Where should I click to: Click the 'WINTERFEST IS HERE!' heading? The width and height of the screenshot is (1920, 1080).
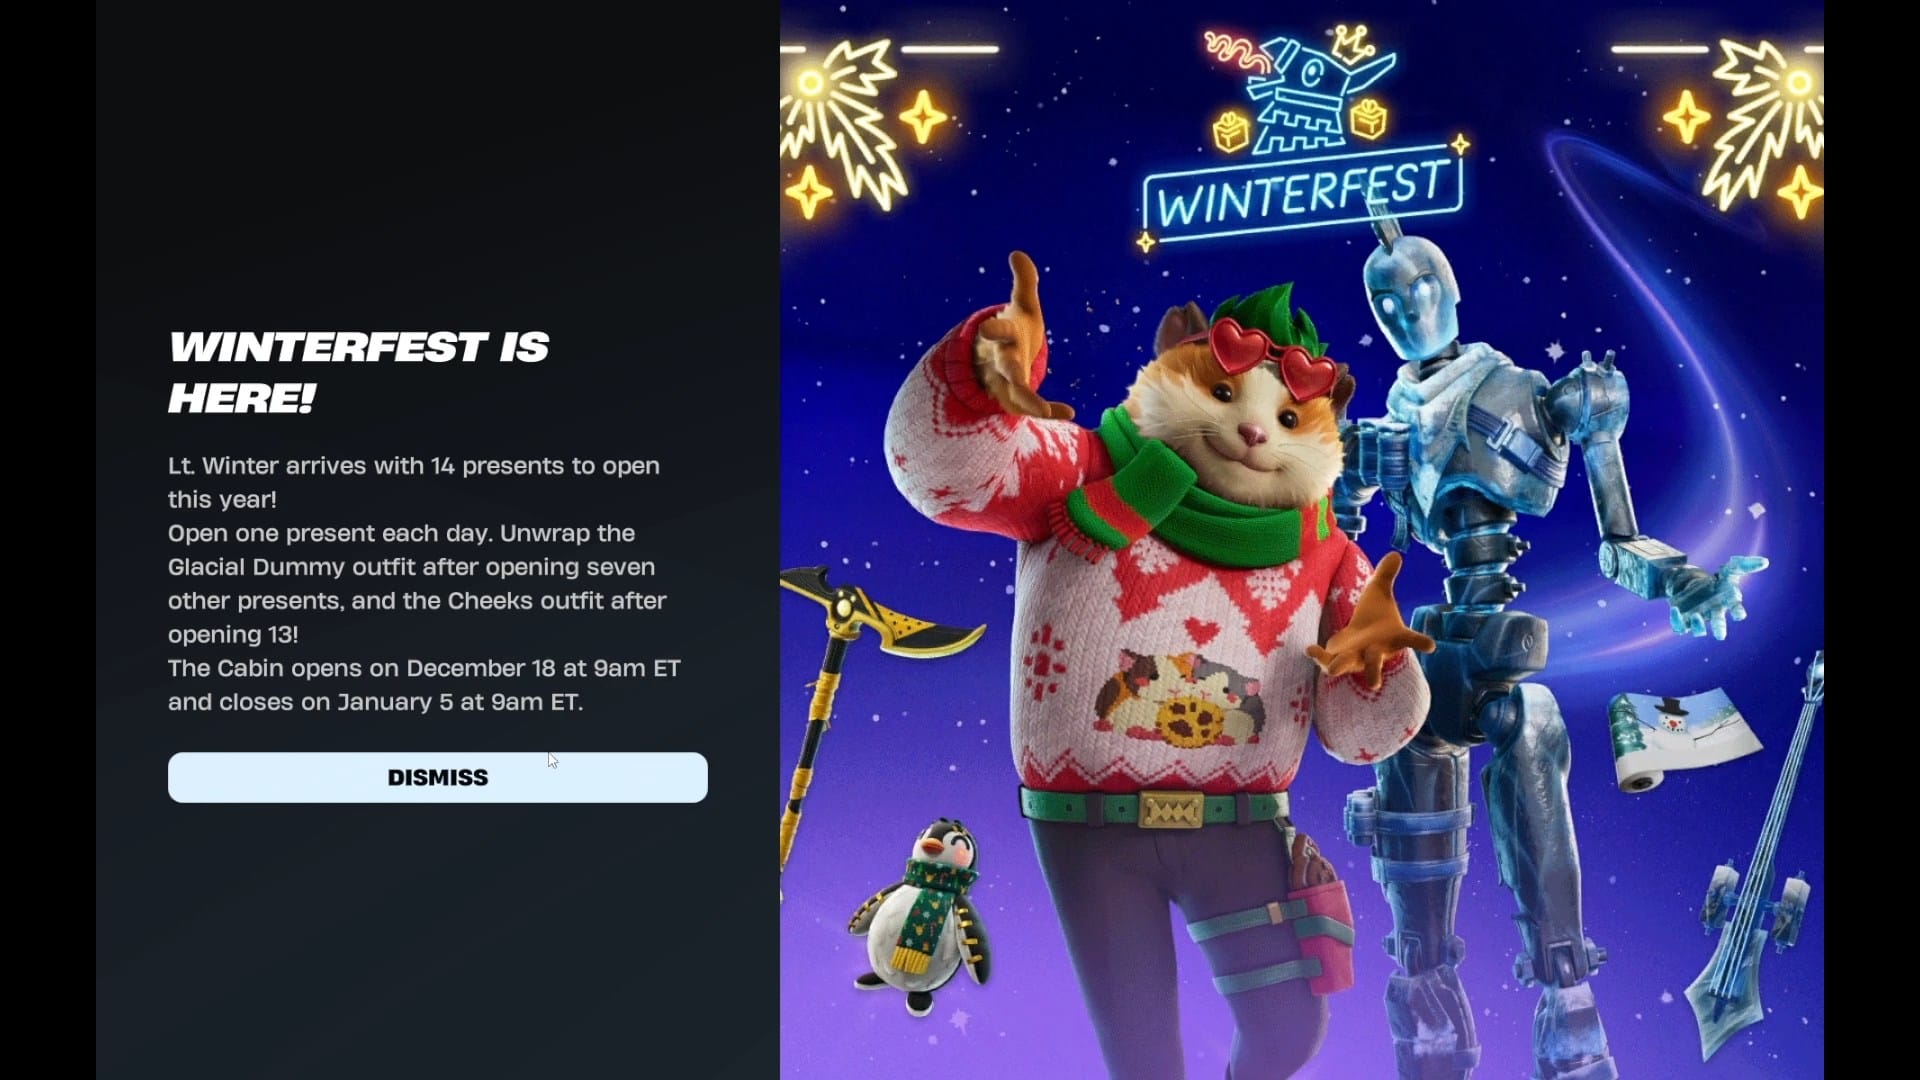[358, 372]
